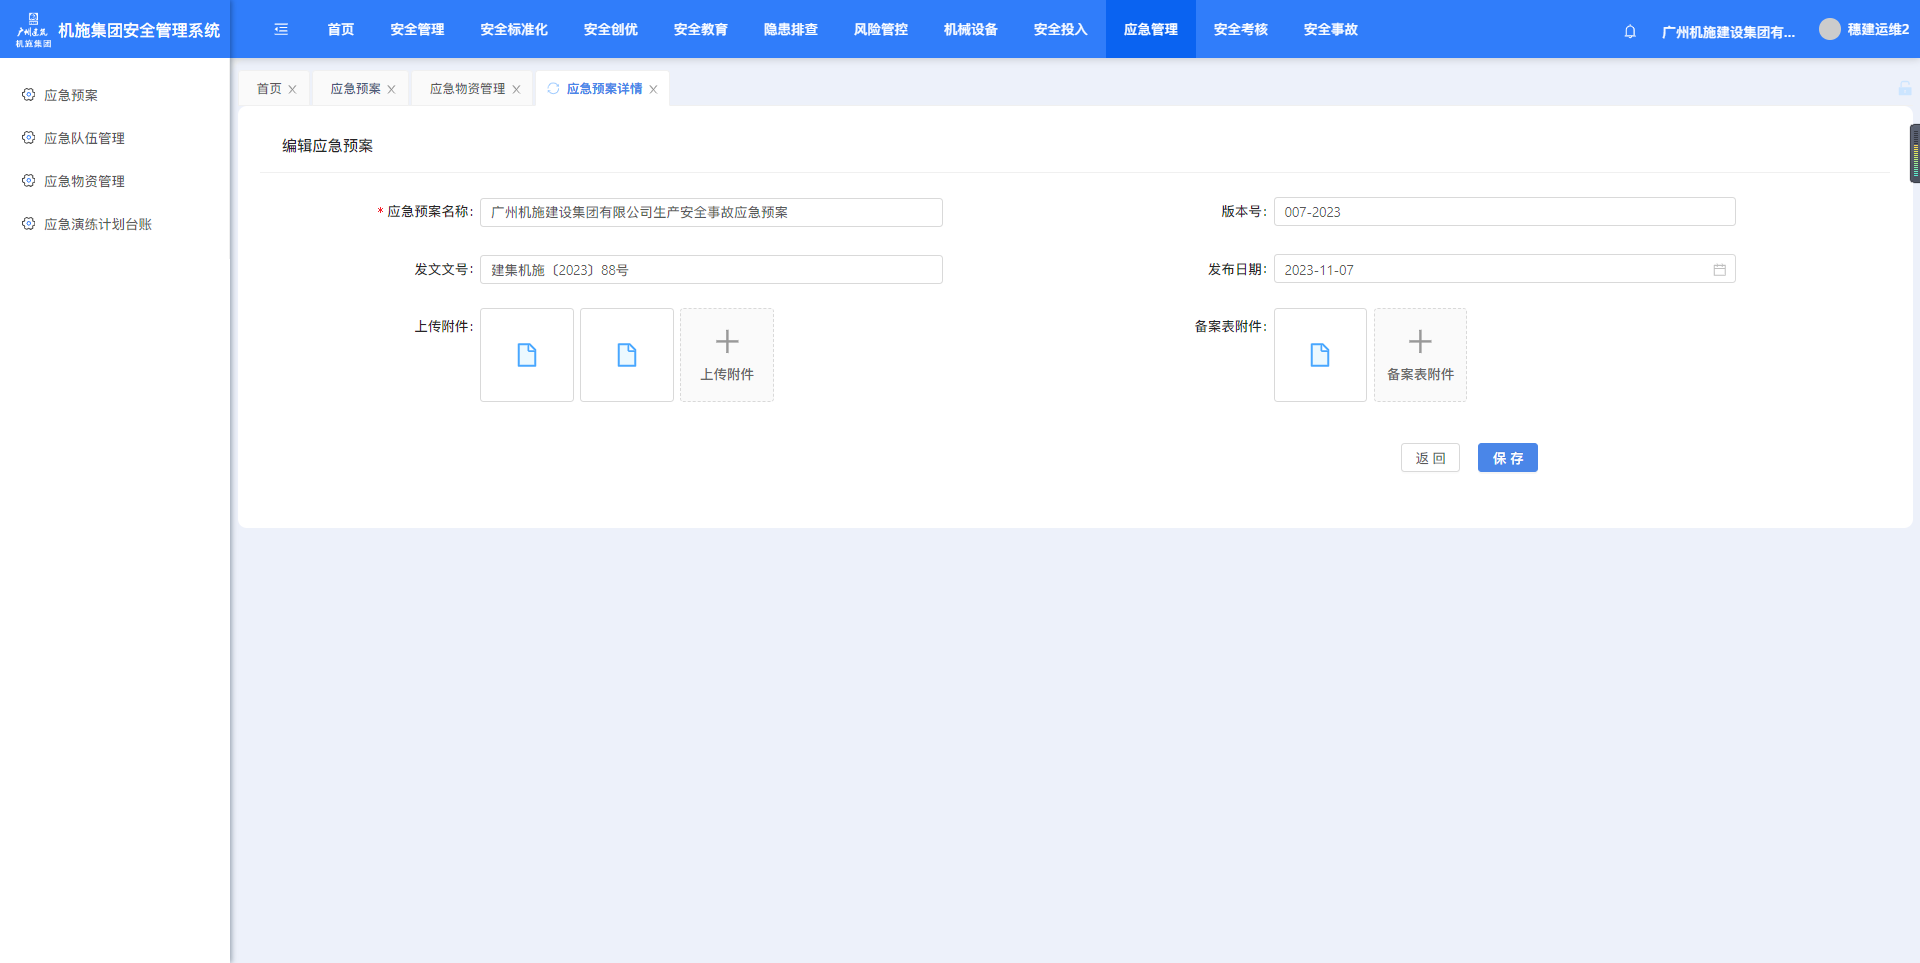
Task: Switch to the 首页 page tab
Action: tap(269, 89)
